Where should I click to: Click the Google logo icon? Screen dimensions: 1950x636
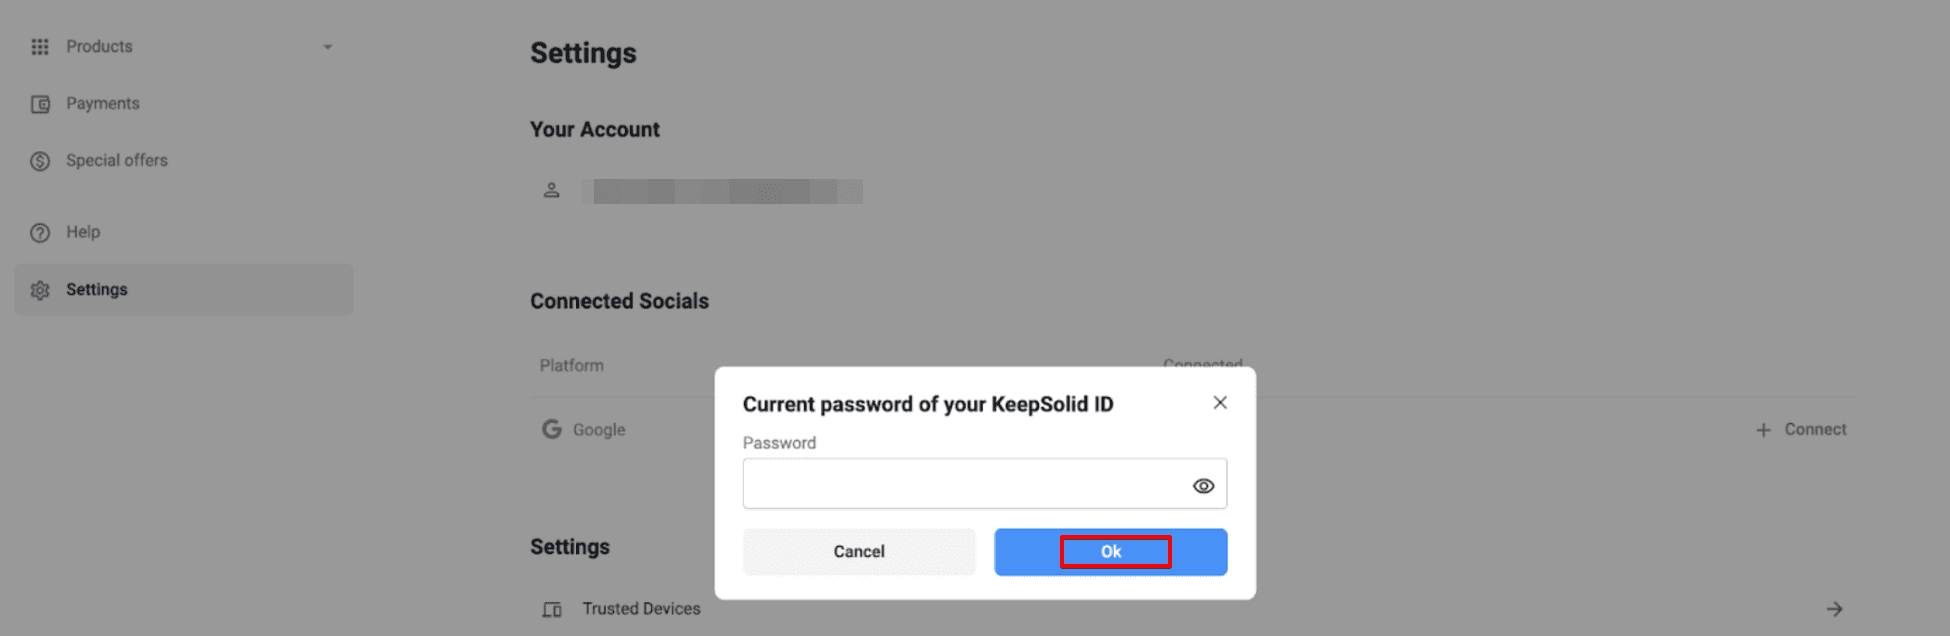[x=552, y=429]
